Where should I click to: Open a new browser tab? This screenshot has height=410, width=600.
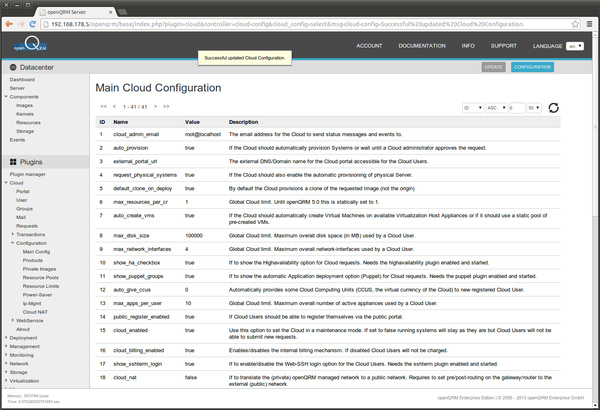coord(122,12)
